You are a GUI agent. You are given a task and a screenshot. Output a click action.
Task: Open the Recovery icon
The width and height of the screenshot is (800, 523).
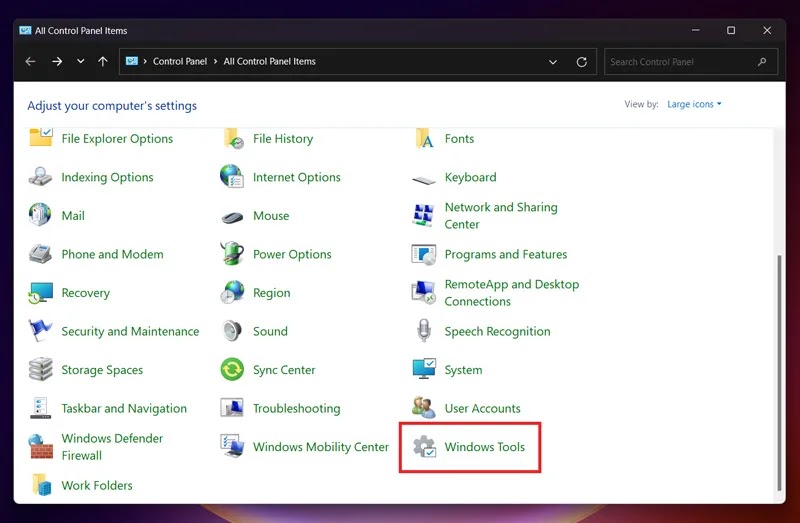tap(41, 293)
